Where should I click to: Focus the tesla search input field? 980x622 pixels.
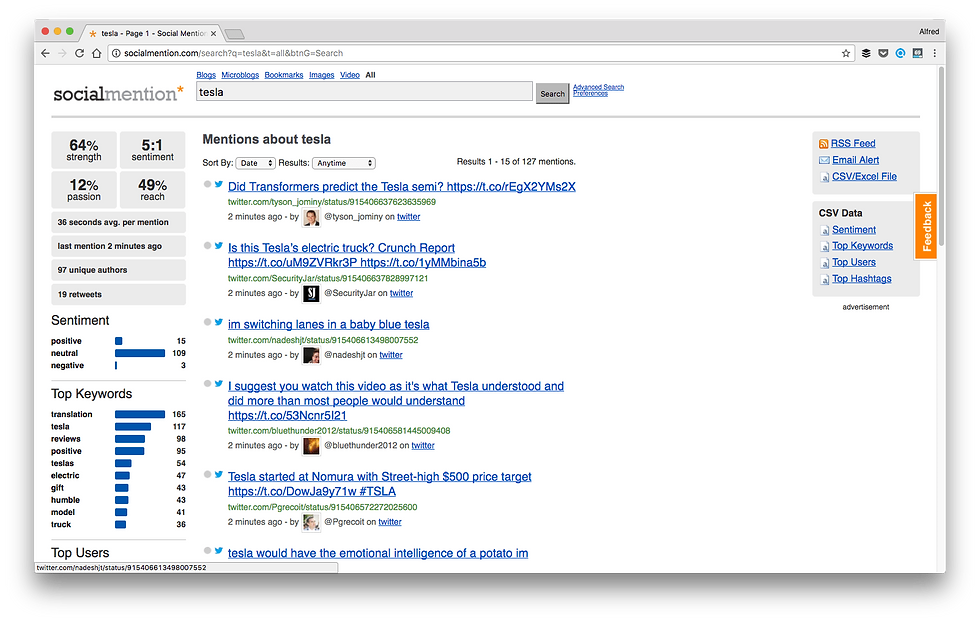(x=364, y=92)
